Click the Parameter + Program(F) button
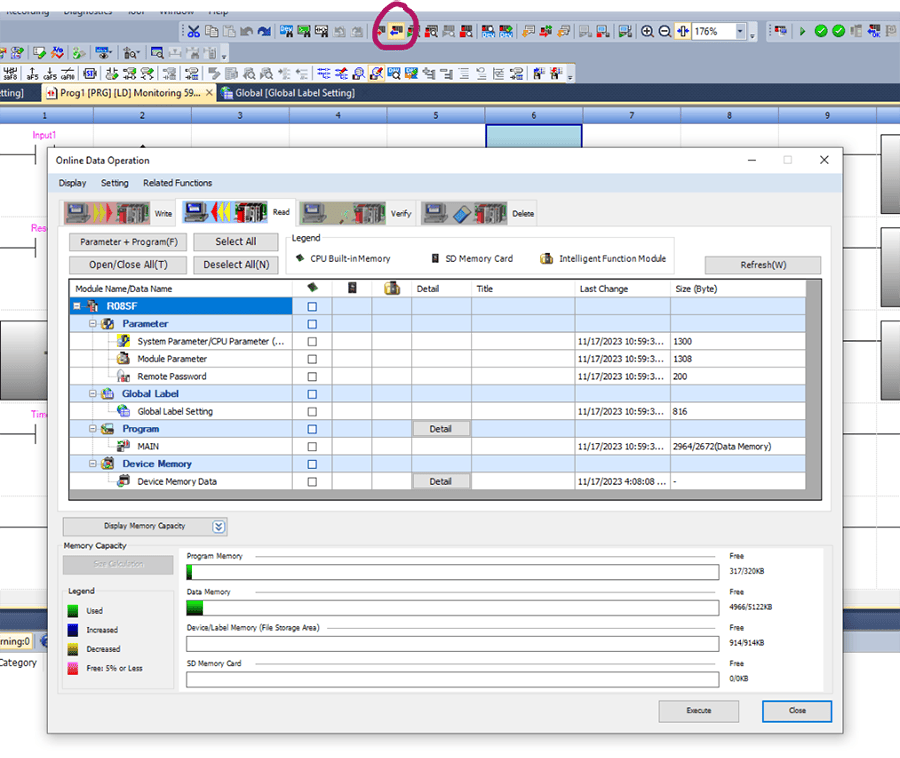Screen dimensions: 900x758 (128, 242)
